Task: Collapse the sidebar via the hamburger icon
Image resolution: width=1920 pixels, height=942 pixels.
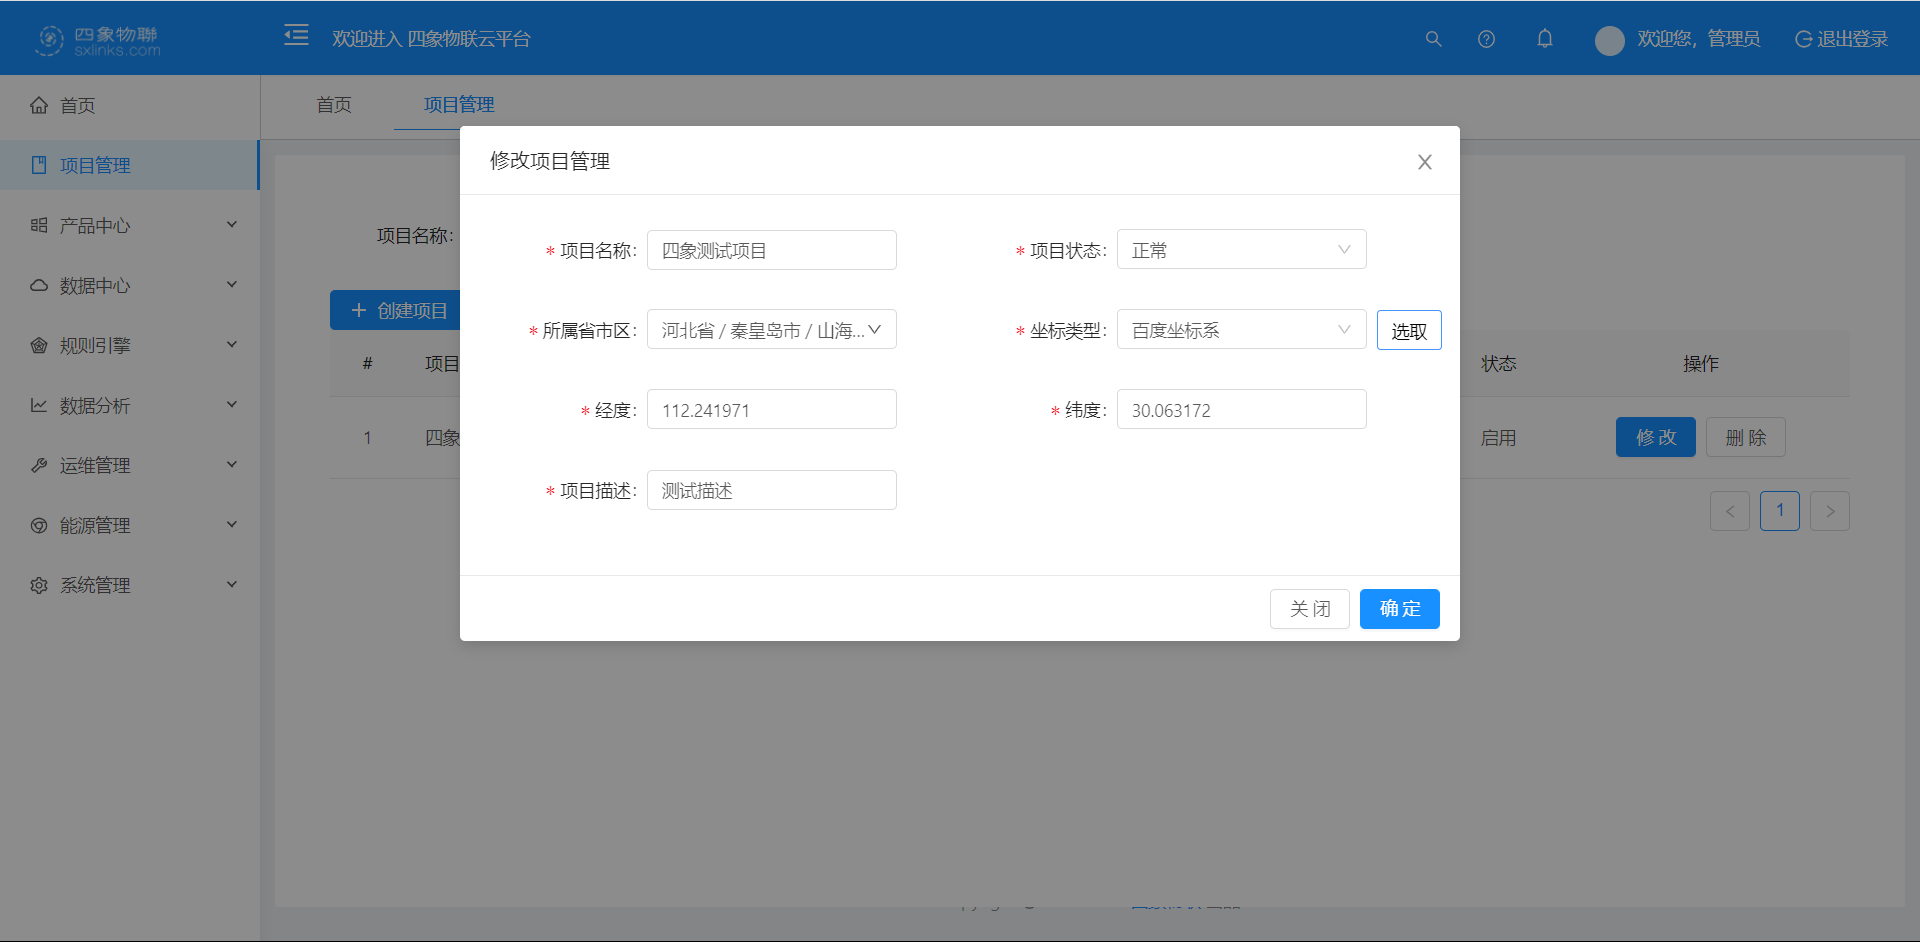Action: coord(296,35)
